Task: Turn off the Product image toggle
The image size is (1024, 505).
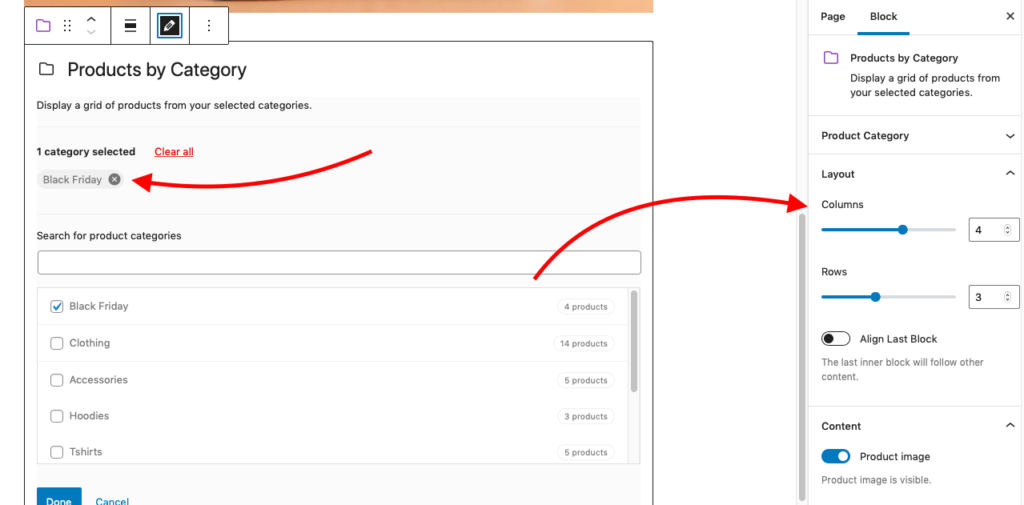Action: point(835,456)
